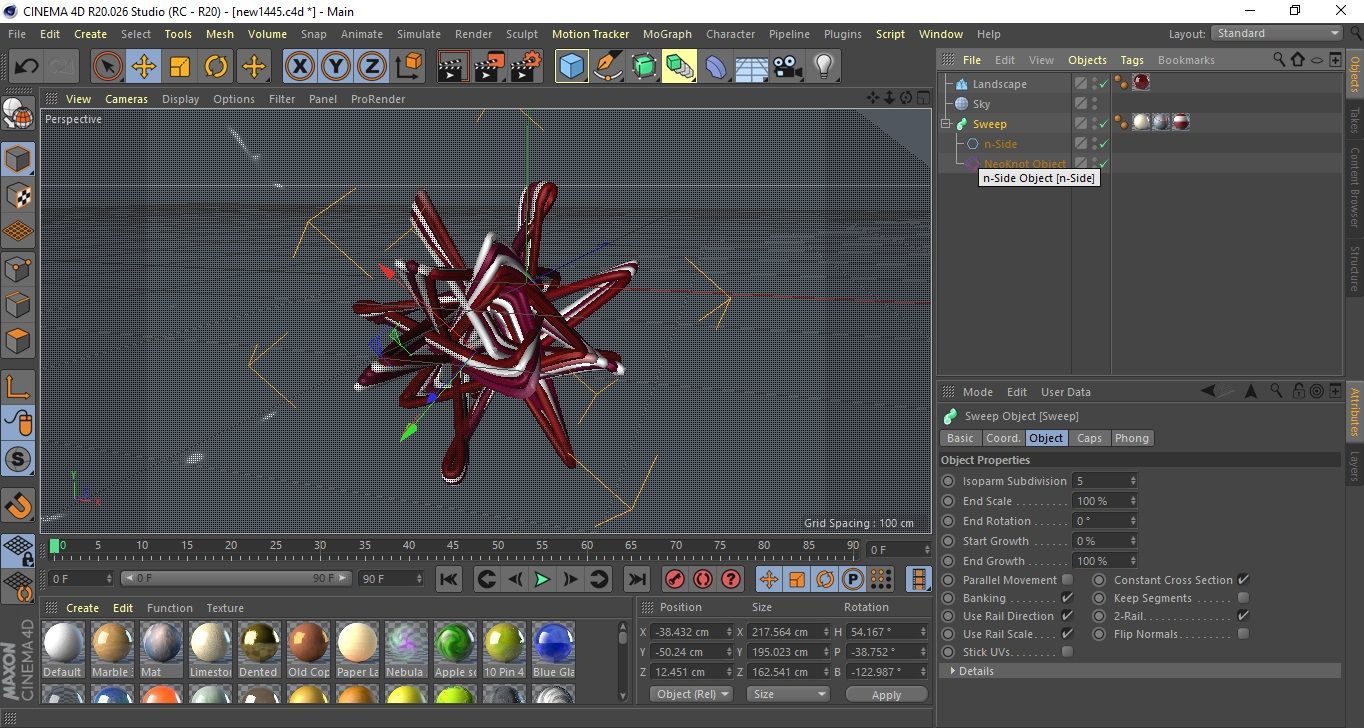The height and width of the screenshot is (728, 1364).
Task: Enable the Parallel Movement checkbox
Action: (1067, 580)
